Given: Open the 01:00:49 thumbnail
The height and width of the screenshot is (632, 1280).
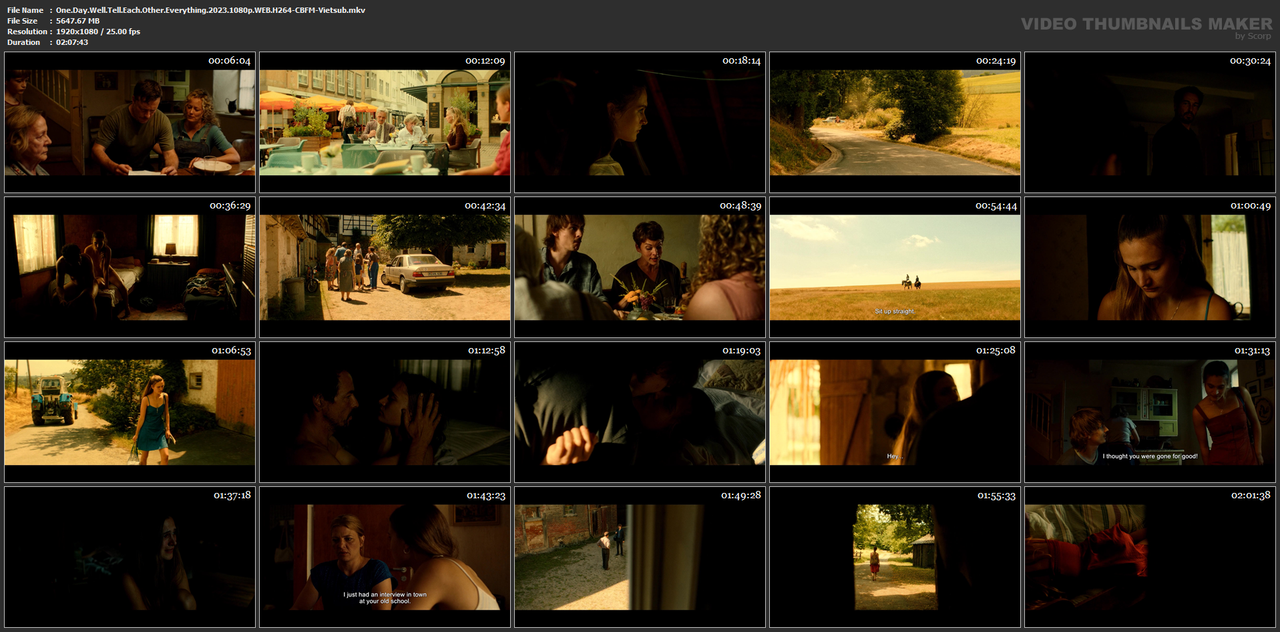Looking at the screenshot, I should point(1150,267).
